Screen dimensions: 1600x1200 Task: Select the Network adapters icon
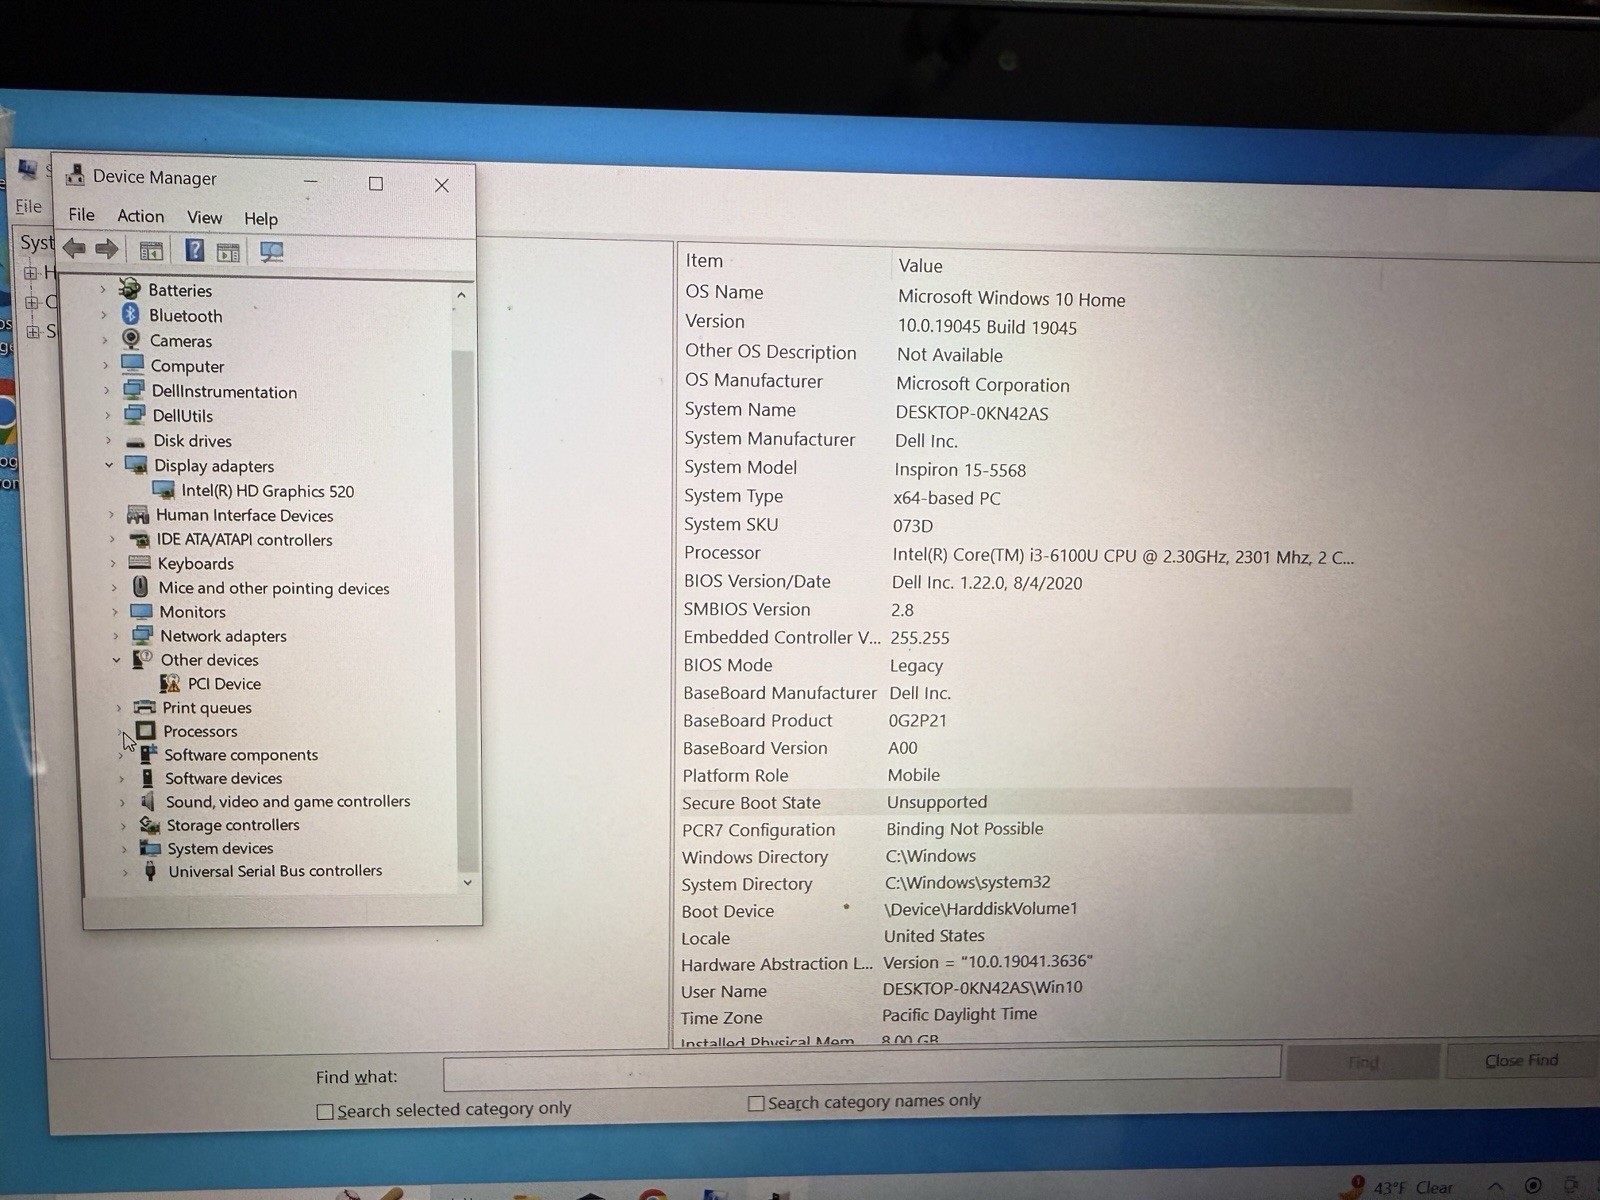click(x=143, y=635)
